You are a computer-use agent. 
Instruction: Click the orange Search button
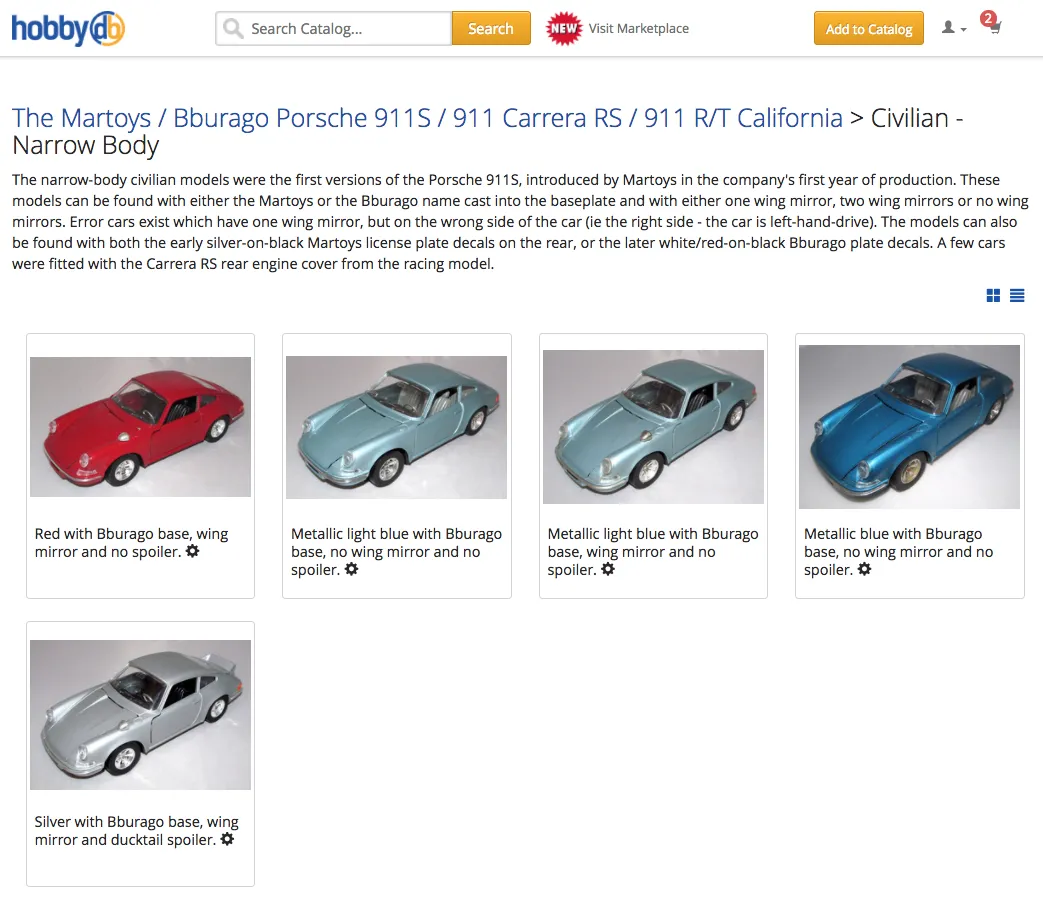click(x=491, y=29)
